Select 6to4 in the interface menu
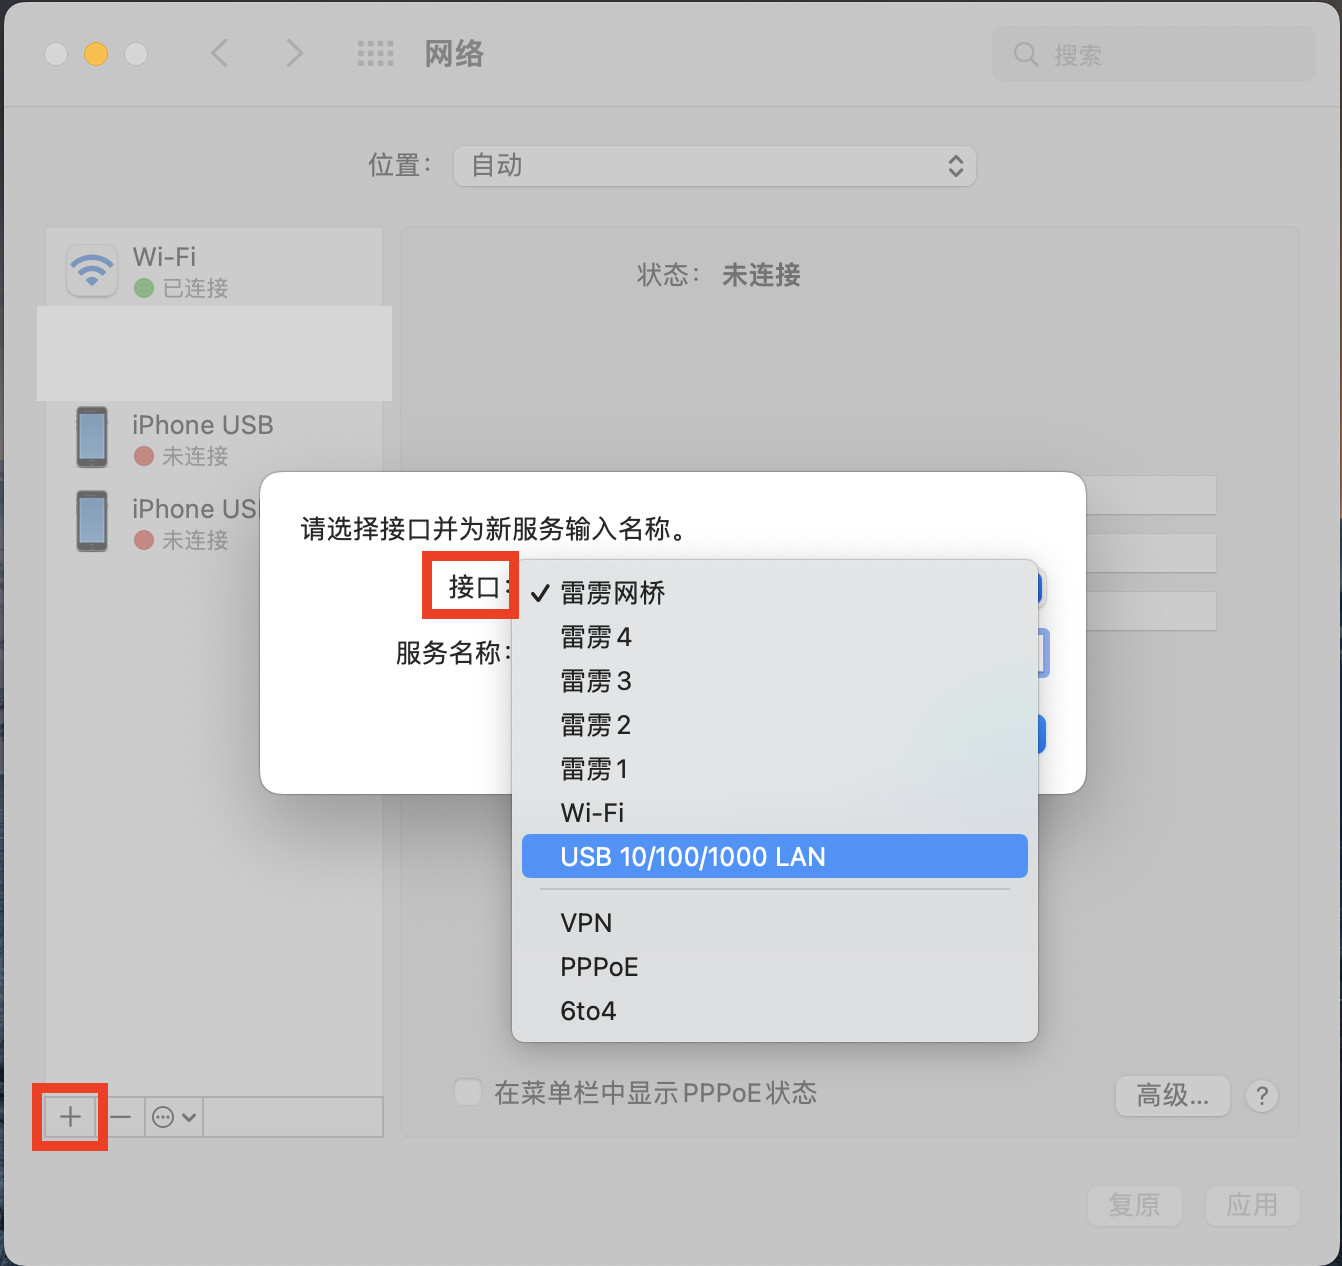This screenshot has height=1266, width=1342. (x=588, y=1011)
